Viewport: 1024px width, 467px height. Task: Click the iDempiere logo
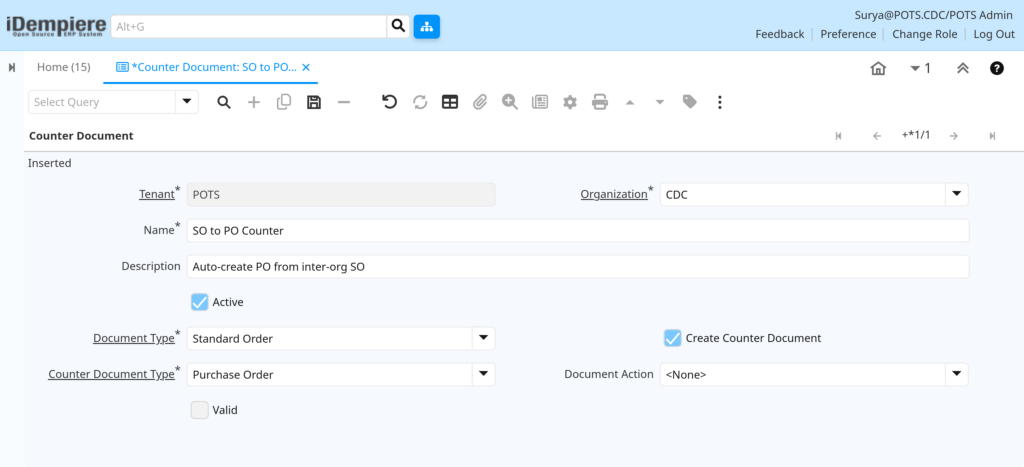56,26
